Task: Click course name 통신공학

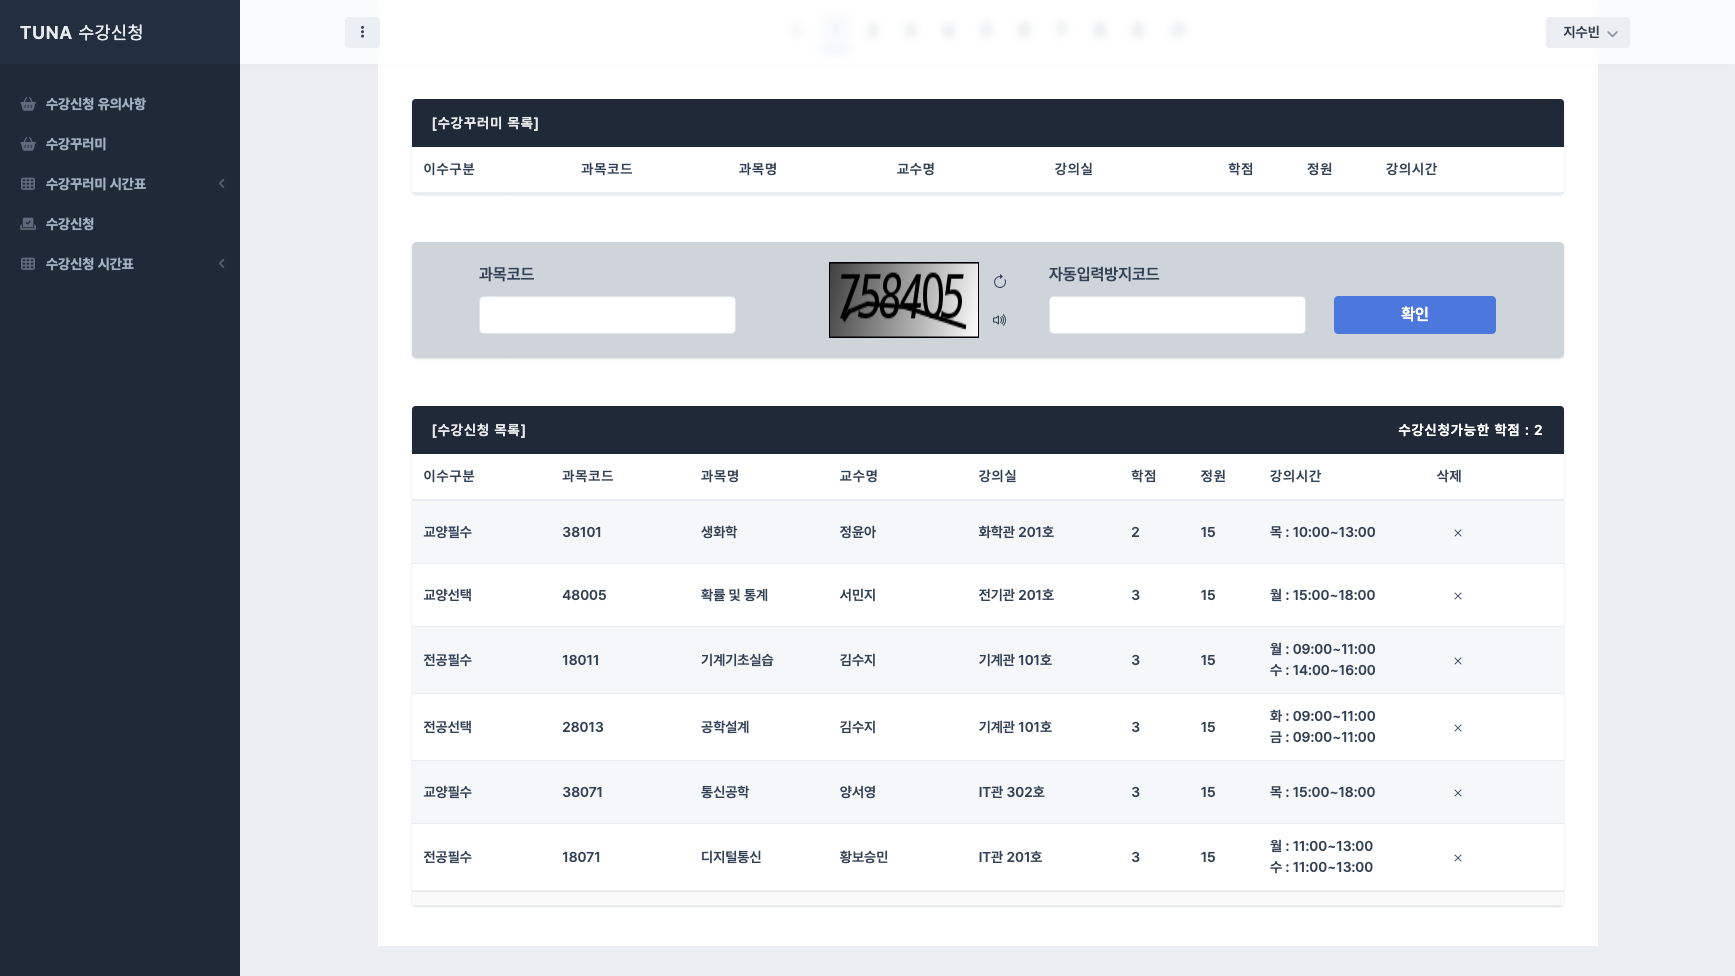Action: click(725, 792)
